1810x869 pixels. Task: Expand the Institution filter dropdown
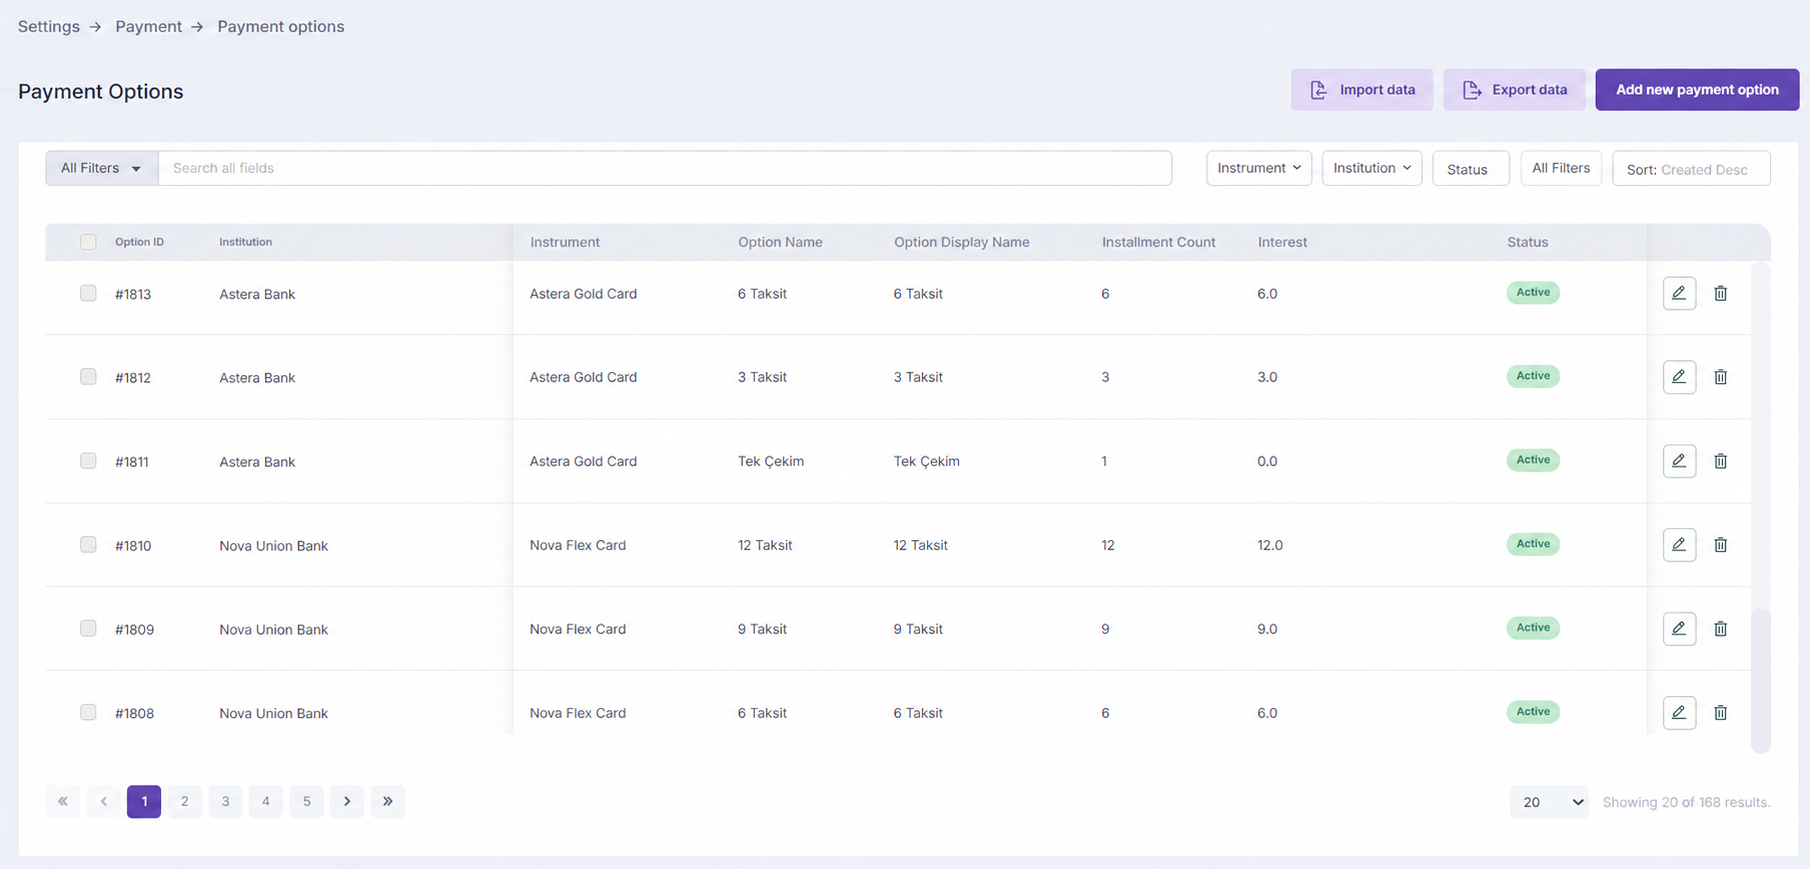tap(1372, 168)
